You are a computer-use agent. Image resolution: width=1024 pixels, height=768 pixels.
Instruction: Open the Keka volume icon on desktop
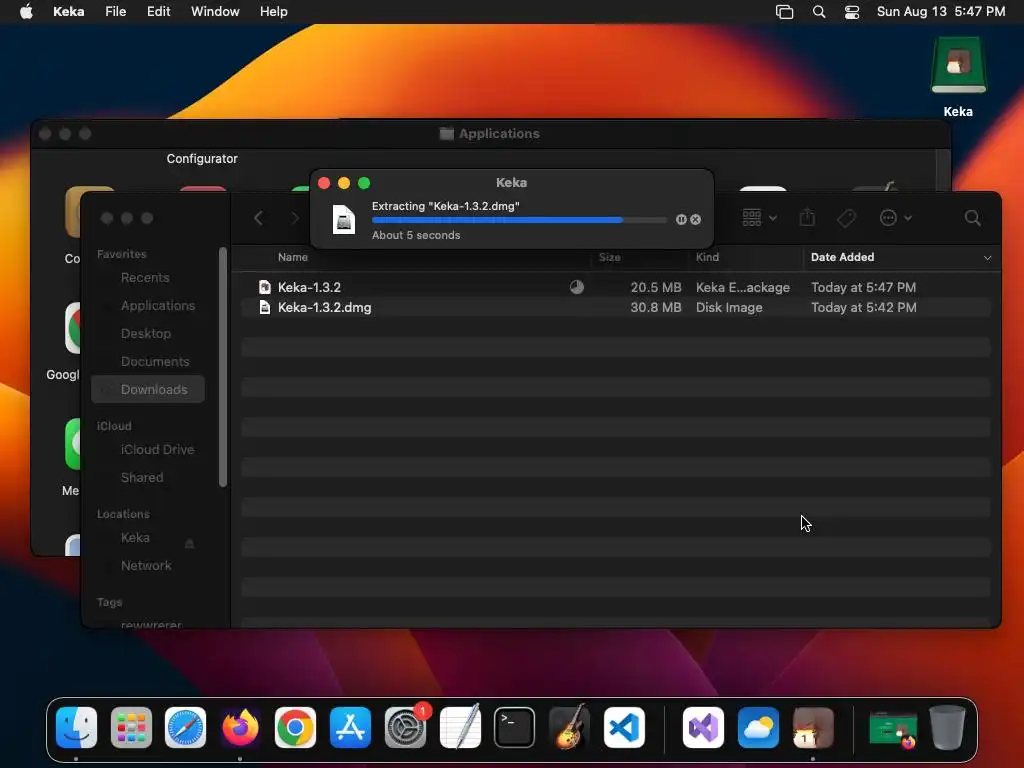pyautogui.click(x=958, y=65)
